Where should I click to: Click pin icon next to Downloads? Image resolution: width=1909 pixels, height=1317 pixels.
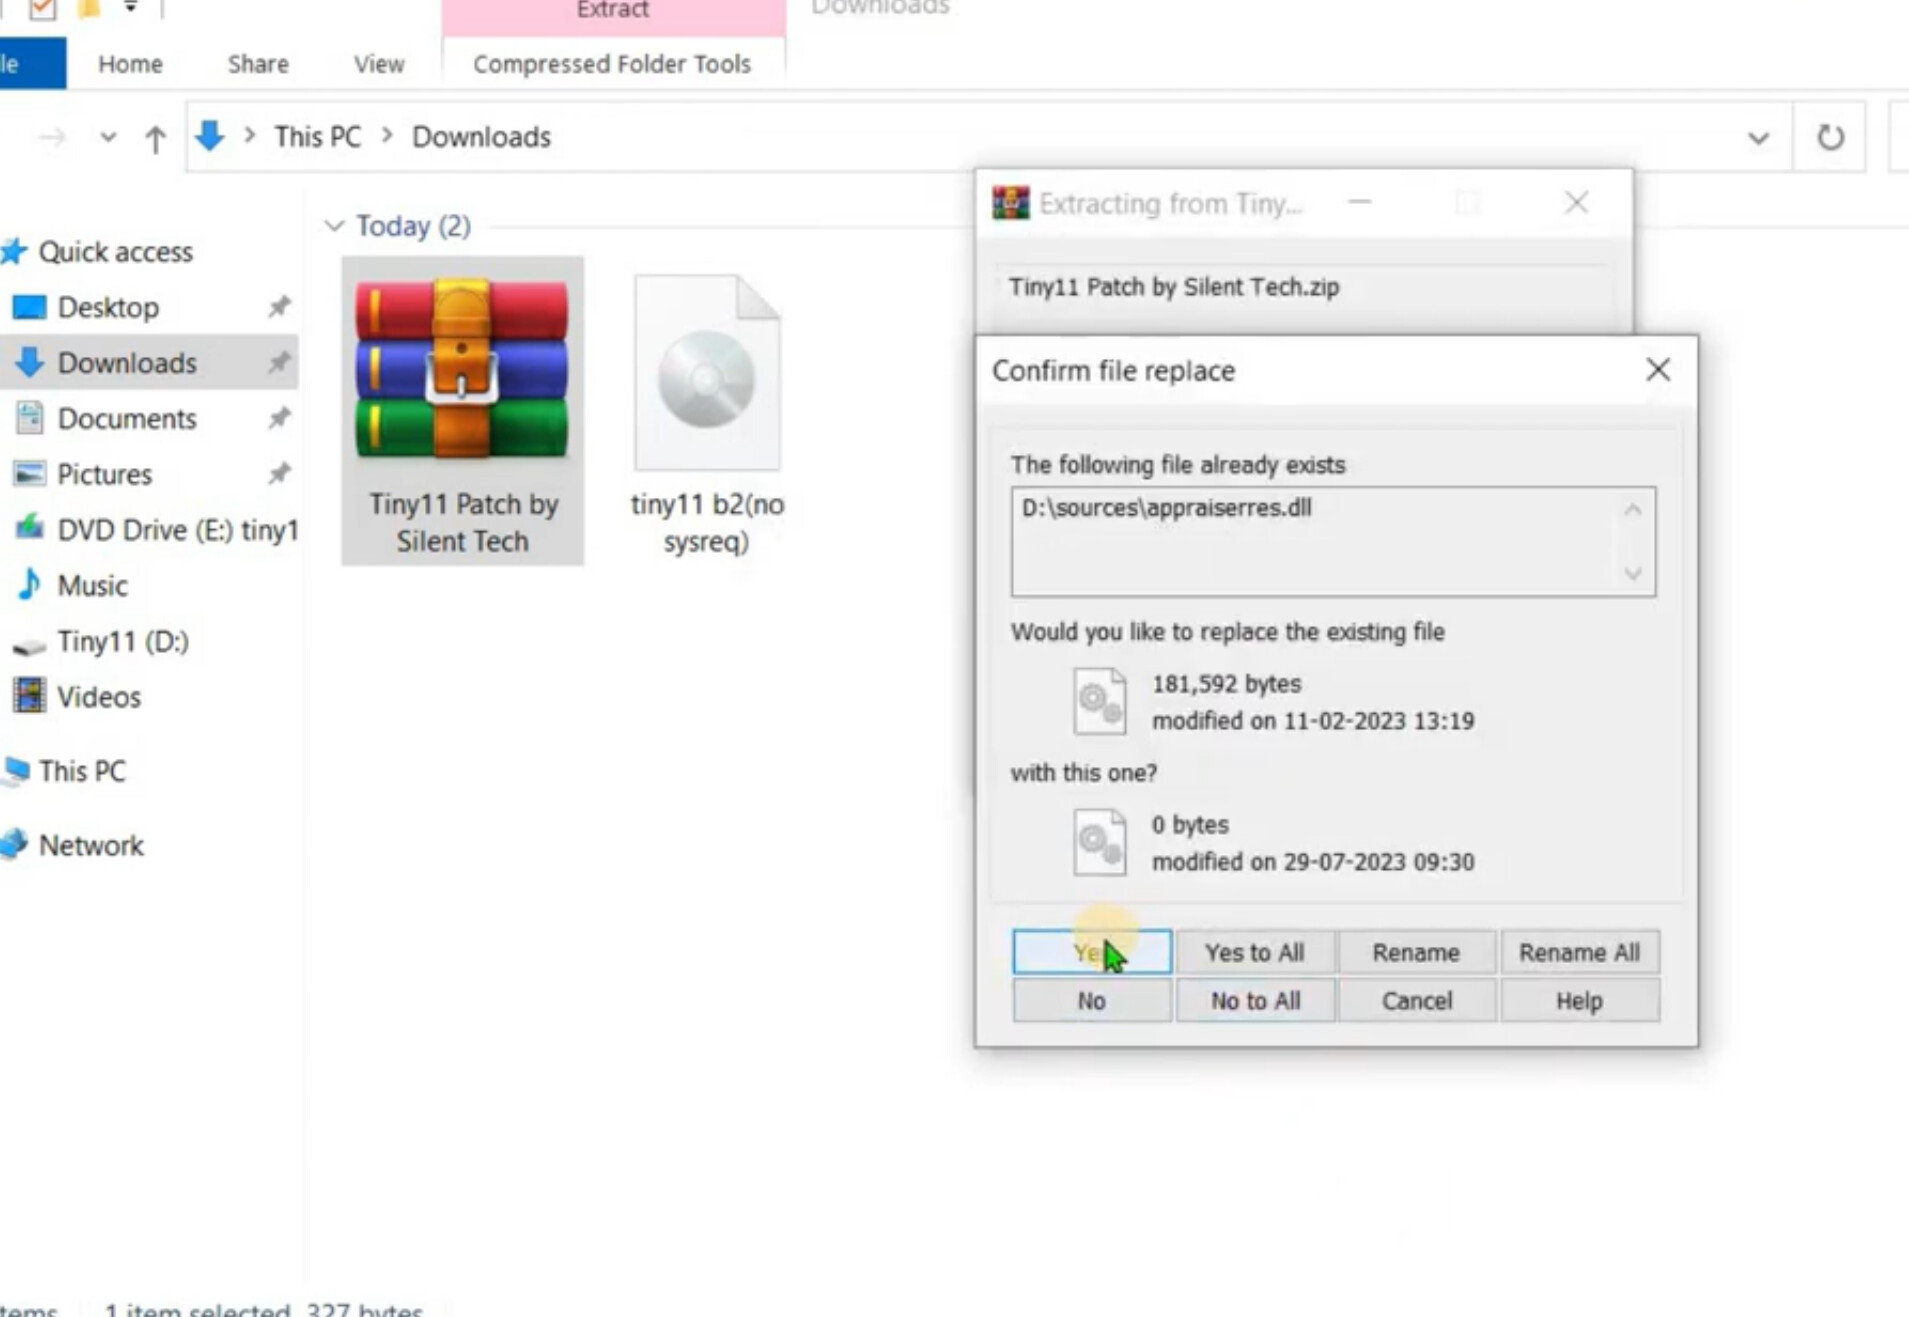click(279, 363)
